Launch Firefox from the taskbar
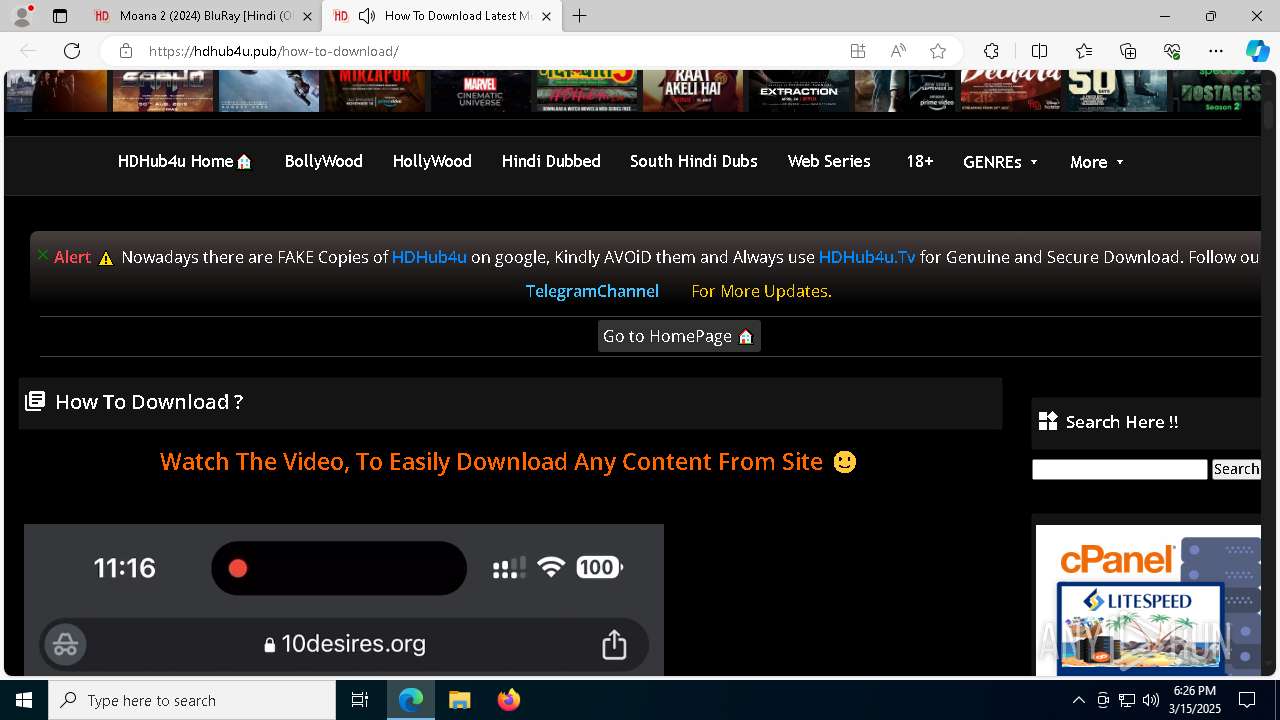The image size is (1280, 720). pos(508,700)
